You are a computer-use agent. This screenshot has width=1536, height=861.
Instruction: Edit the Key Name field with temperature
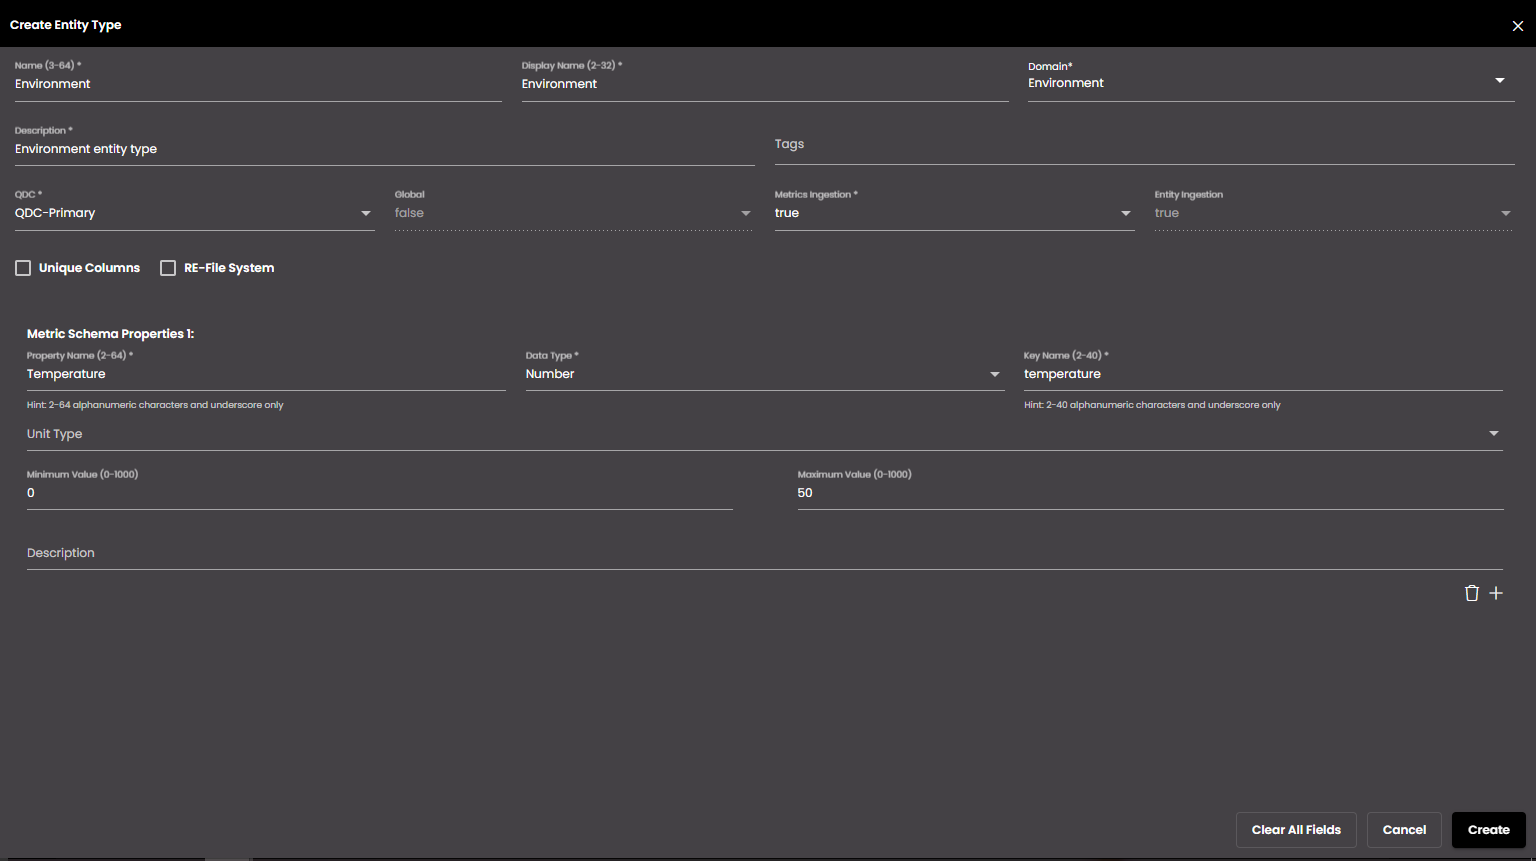click(1263, 374)
